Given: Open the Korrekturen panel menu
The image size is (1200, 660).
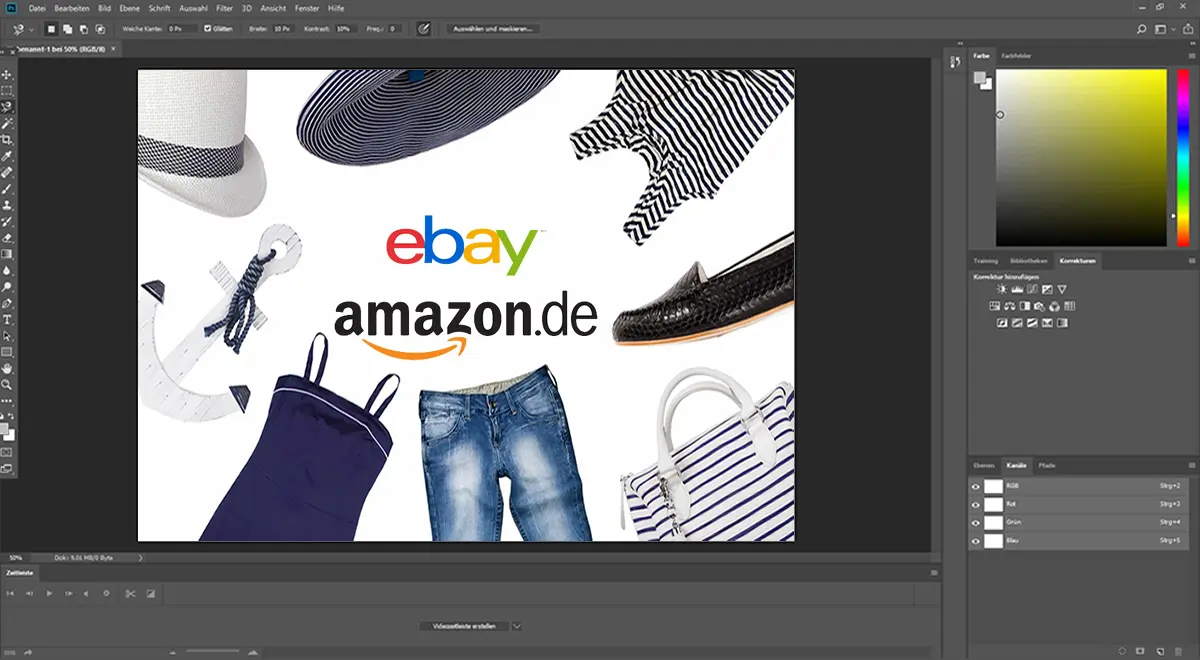Looking at the screenshot, I should pyautogui.click(x=1191, y=261).
